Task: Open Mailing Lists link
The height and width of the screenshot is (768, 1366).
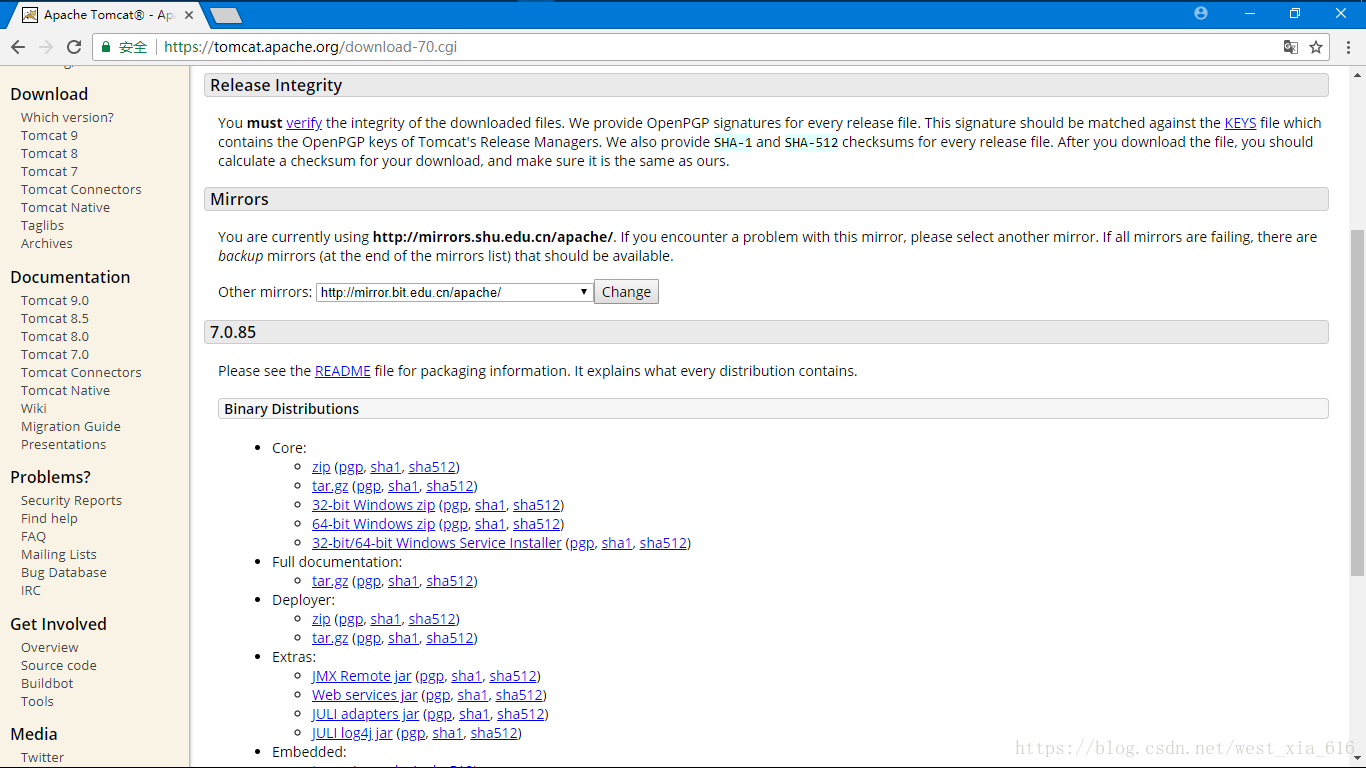Action: (x=58, y=554)
